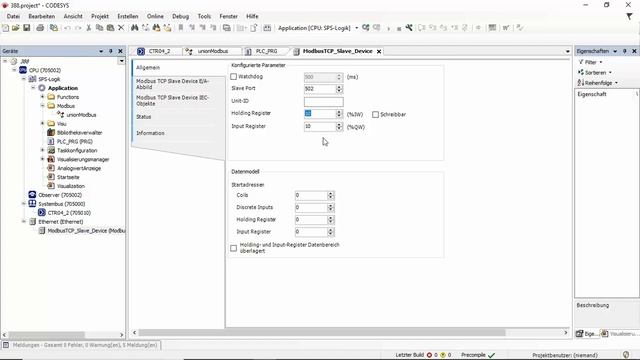Pin the Geräte panel
This screenshot has height=360, width=640.
pos(111,51)
